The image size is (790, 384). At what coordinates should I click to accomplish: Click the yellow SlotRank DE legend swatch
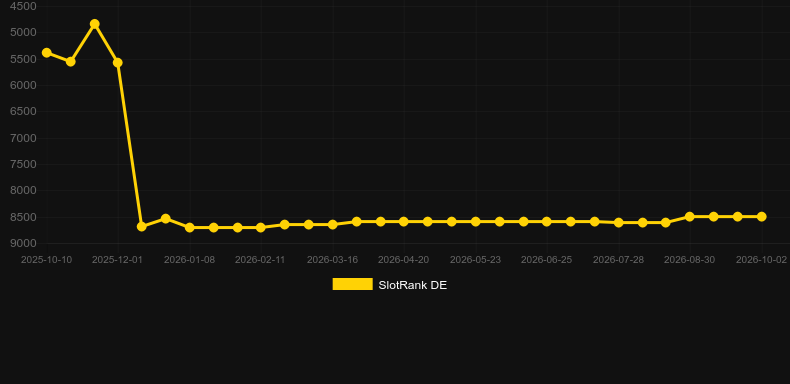click(353, 284)
